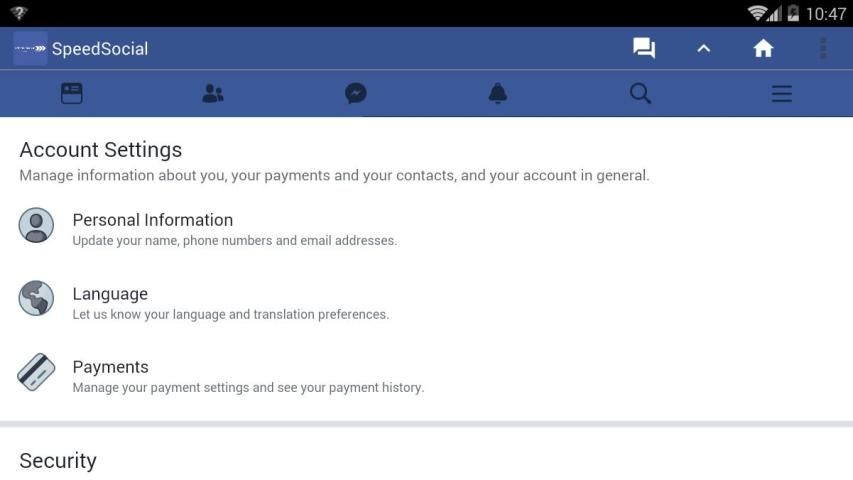Screen dimensions: 853x480
Task: Tap the Personal Information profile icon
Action: (36, 225)
